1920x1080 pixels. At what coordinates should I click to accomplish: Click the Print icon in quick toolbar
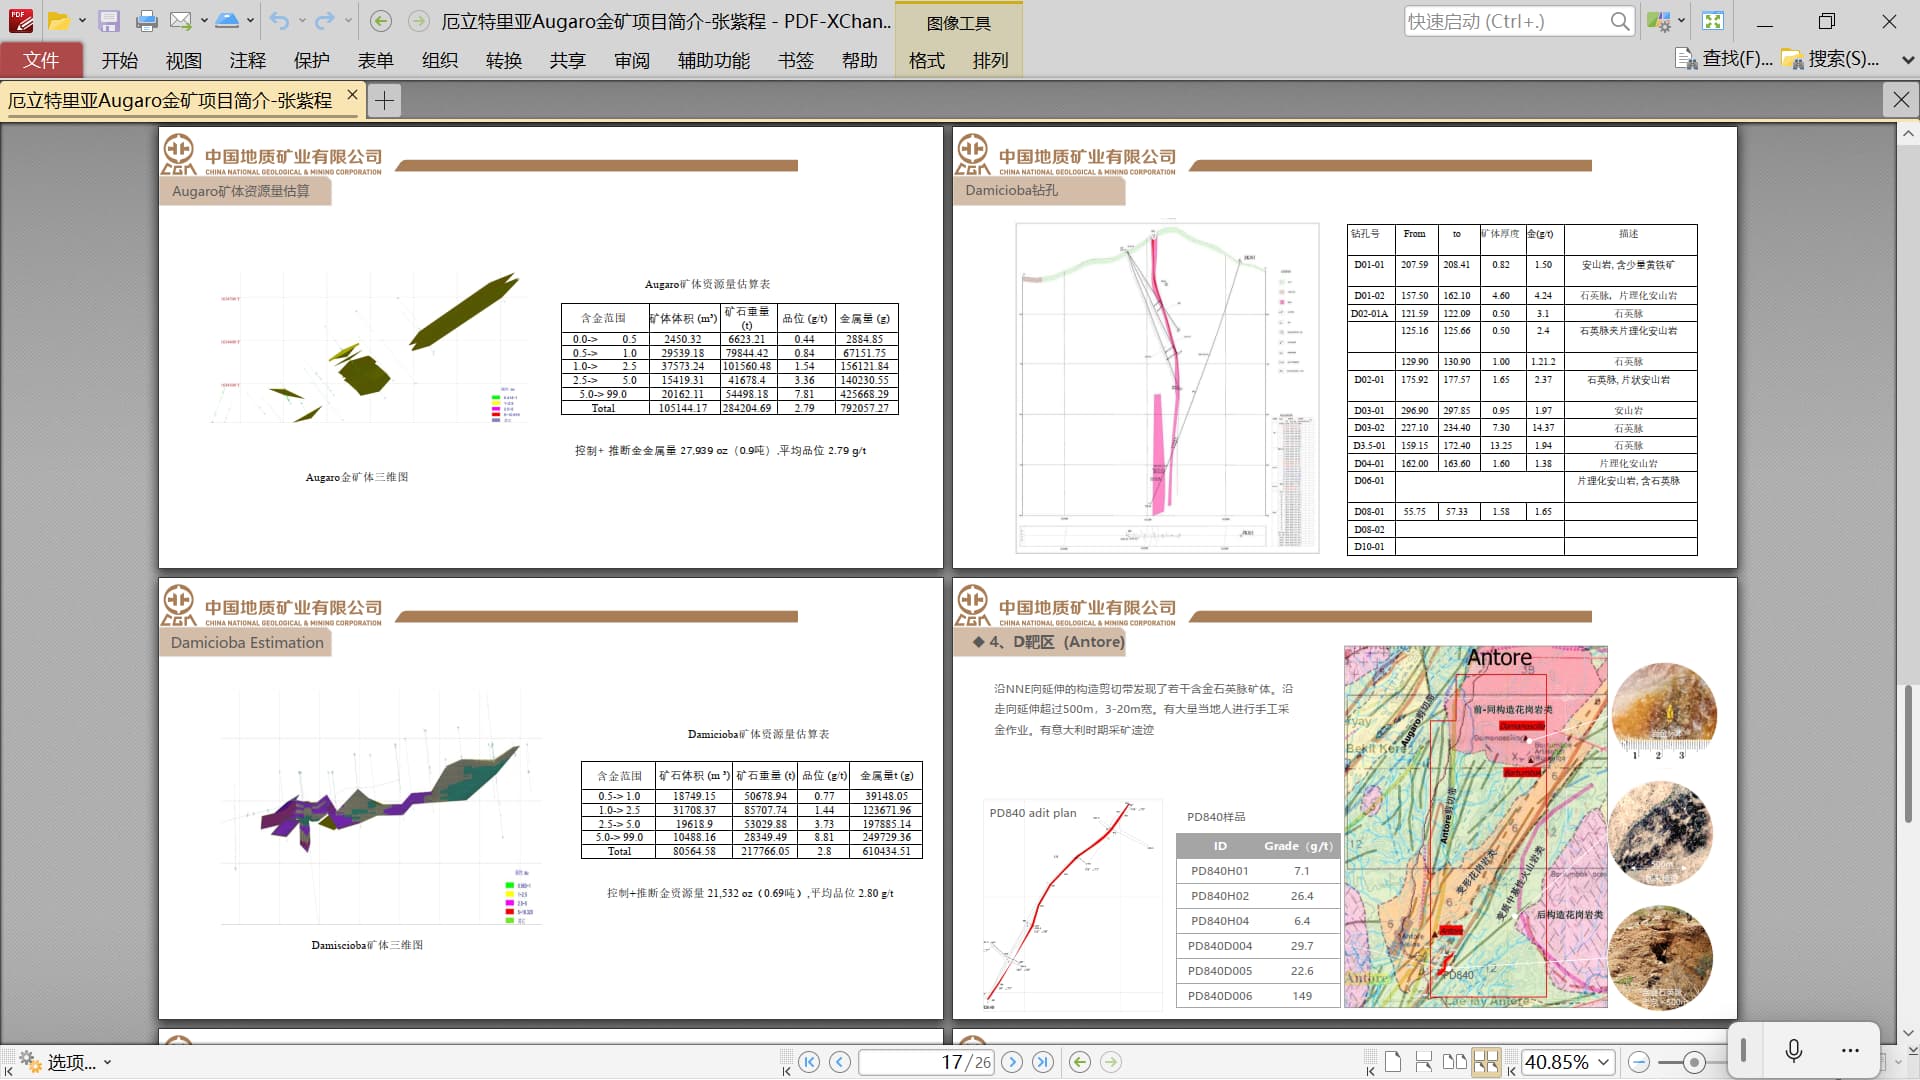pyautogui.click(x=146, y=21)
